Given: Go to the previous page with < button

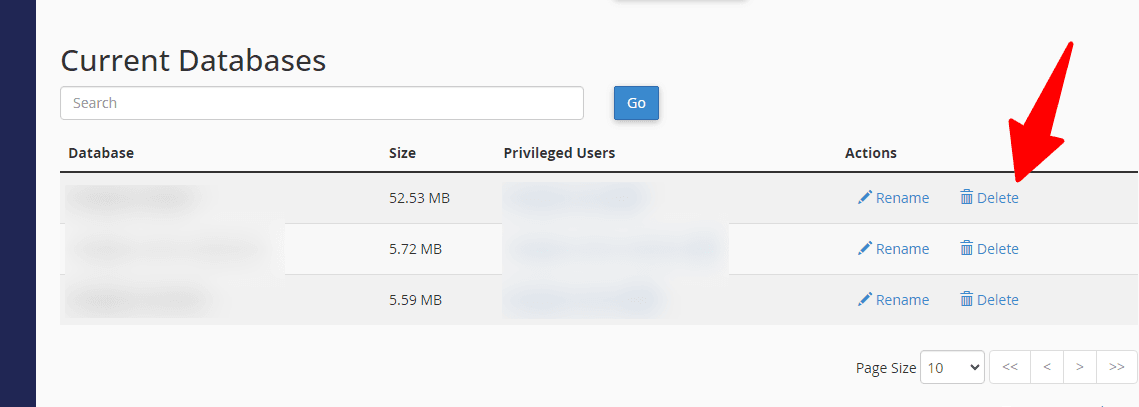Looking at the screenshot, I should (1047, 368).
